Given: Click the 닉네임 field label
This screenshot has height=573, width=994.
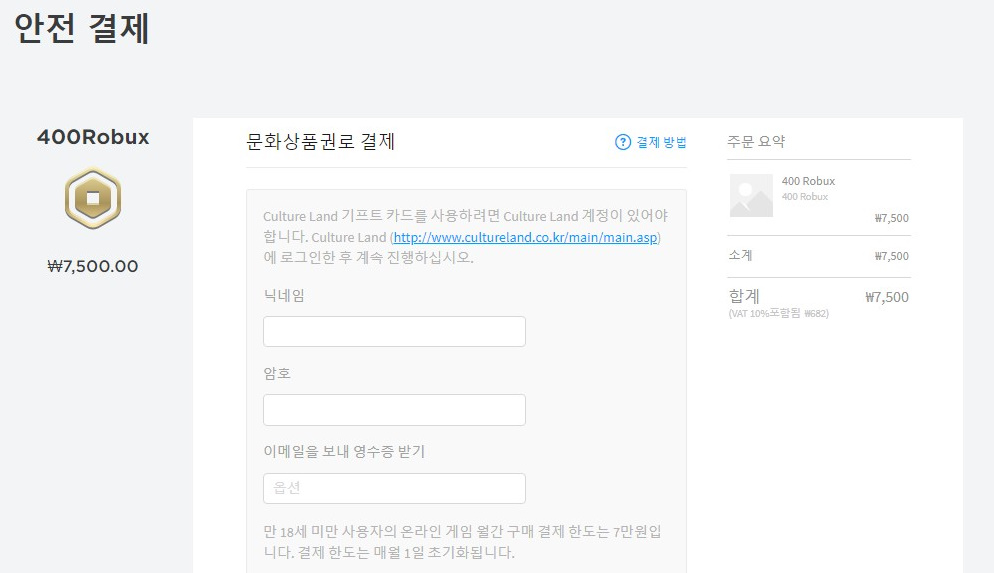Looking at the screenshot, I should pyautogui.click(x=284, y=296).
